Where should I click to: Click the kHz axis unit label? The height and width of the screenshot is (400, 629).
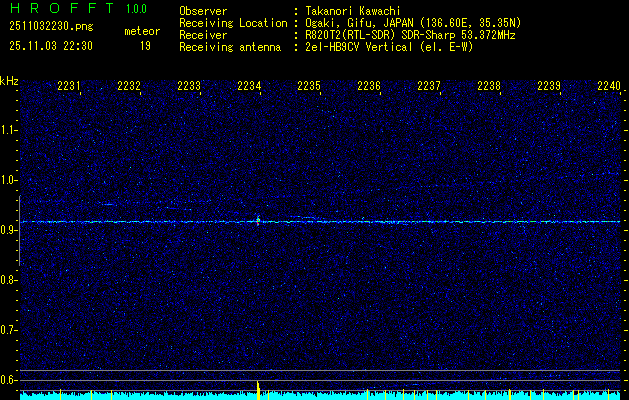point(9,81)
